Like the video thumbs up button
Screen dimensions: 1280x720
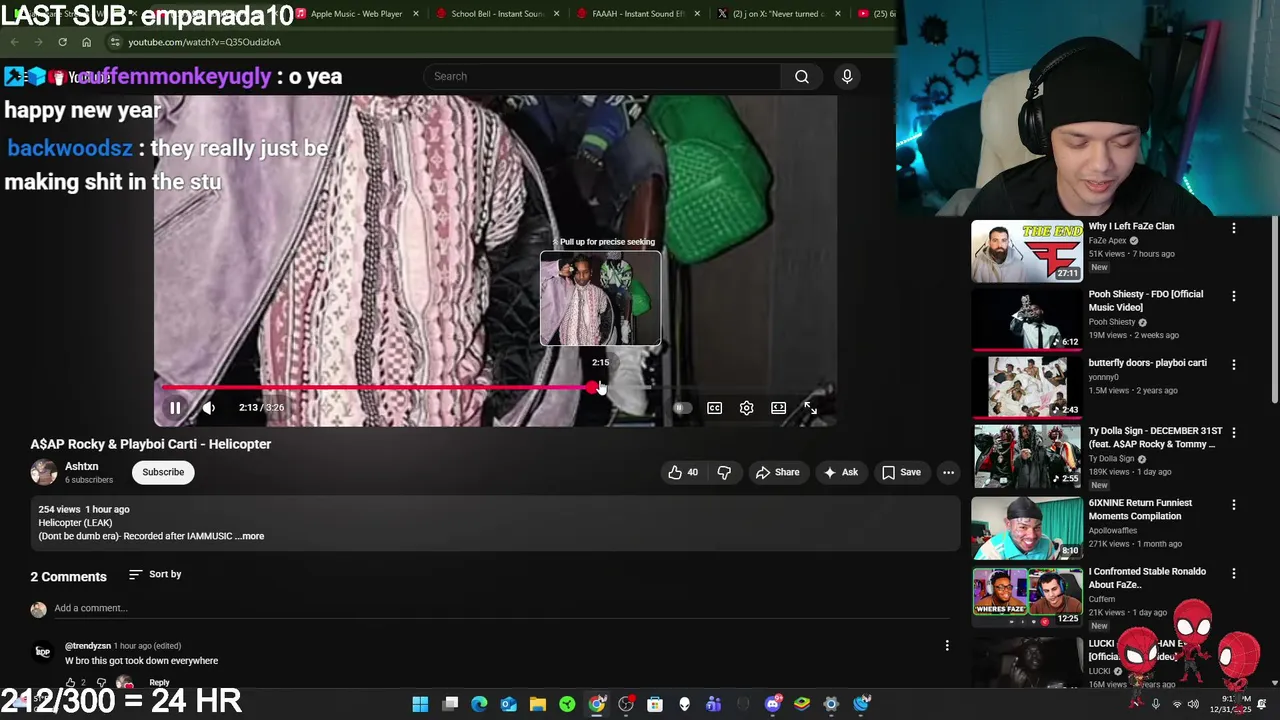[x=683, y=472]
